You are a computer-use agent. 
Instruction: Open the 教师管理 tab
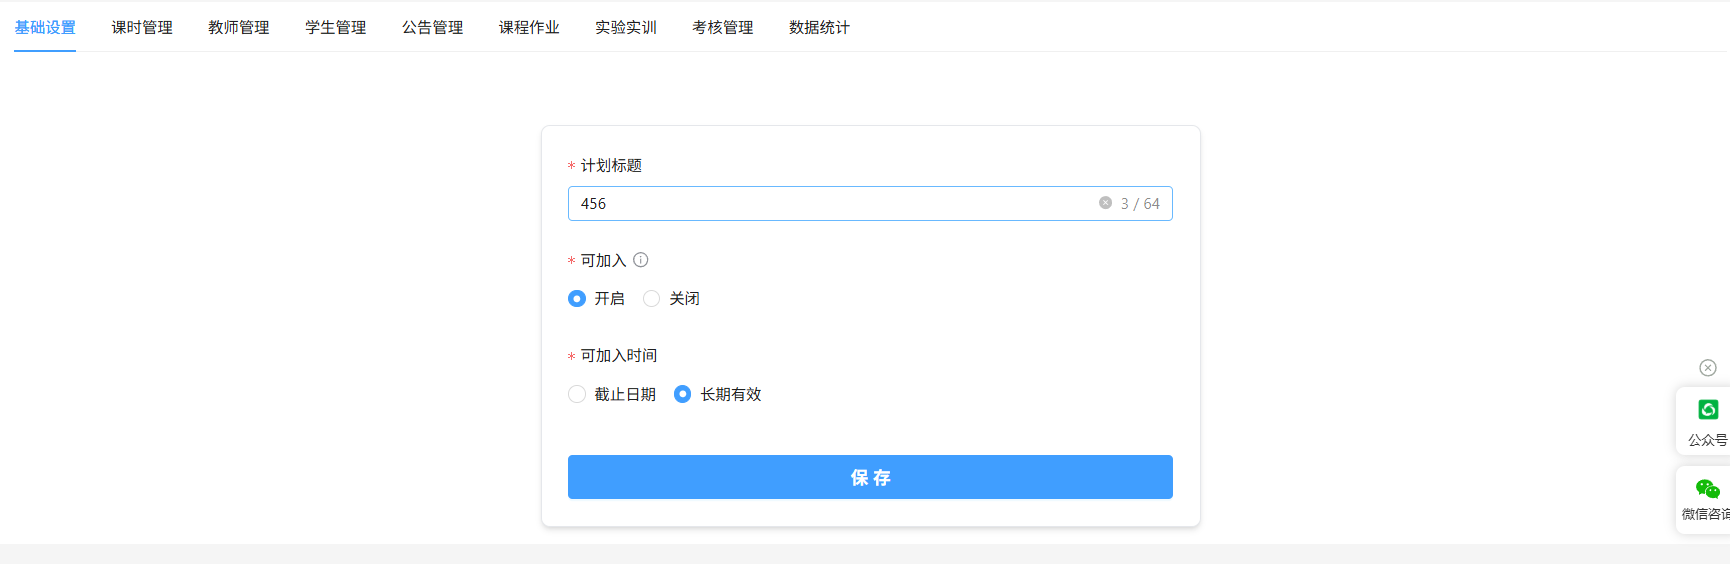pos(239,28)
